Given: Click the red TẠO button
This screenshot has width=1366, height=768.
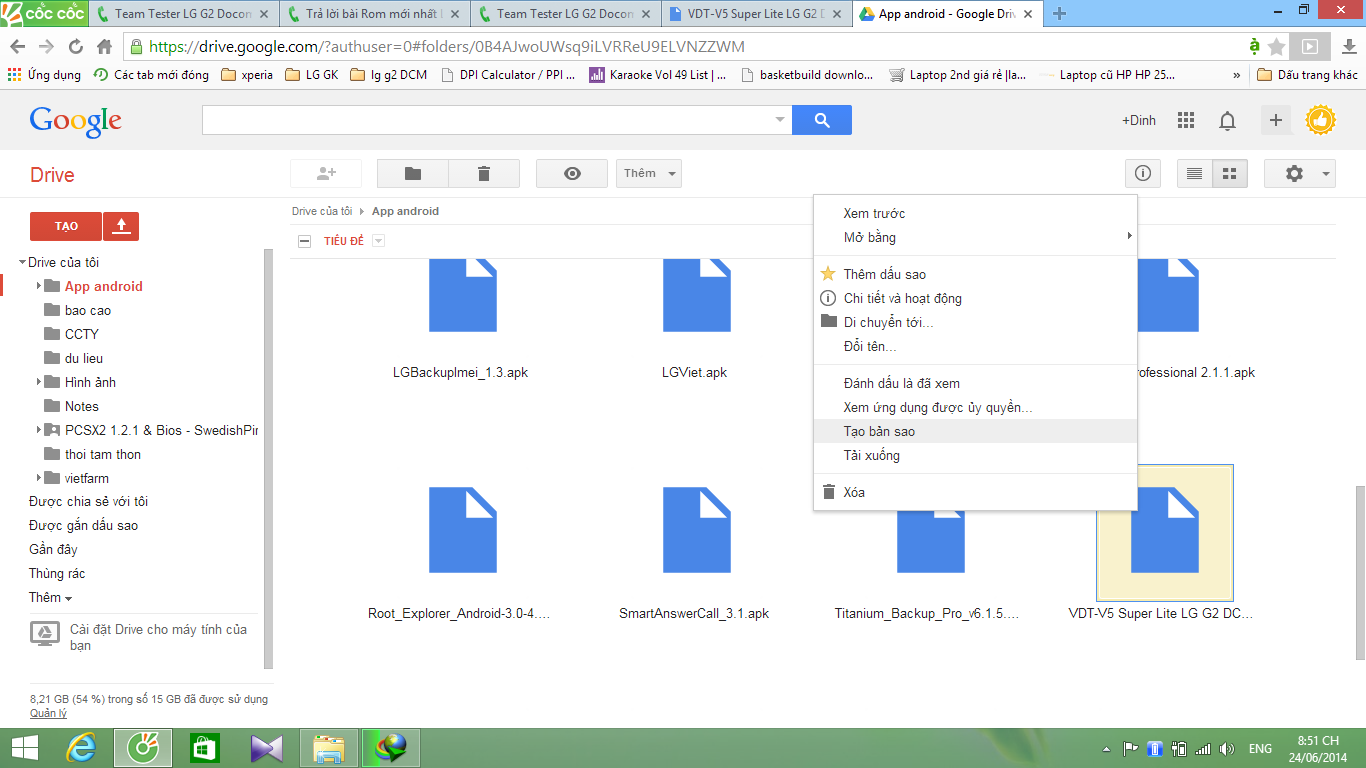Looking at the screenshot, I should coord(66,226).
